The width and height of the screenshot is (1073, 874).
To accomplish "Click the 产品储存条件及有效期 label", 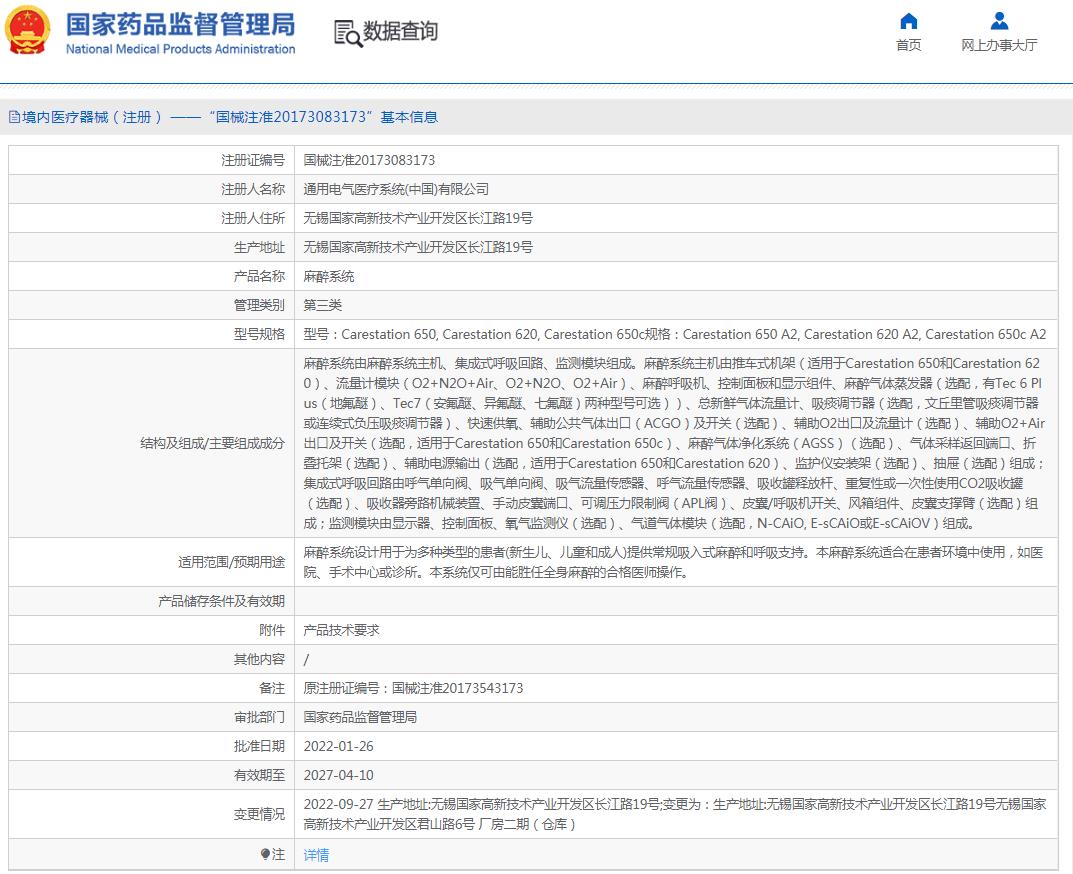I will pyautogui.click(x=221, y=601).
